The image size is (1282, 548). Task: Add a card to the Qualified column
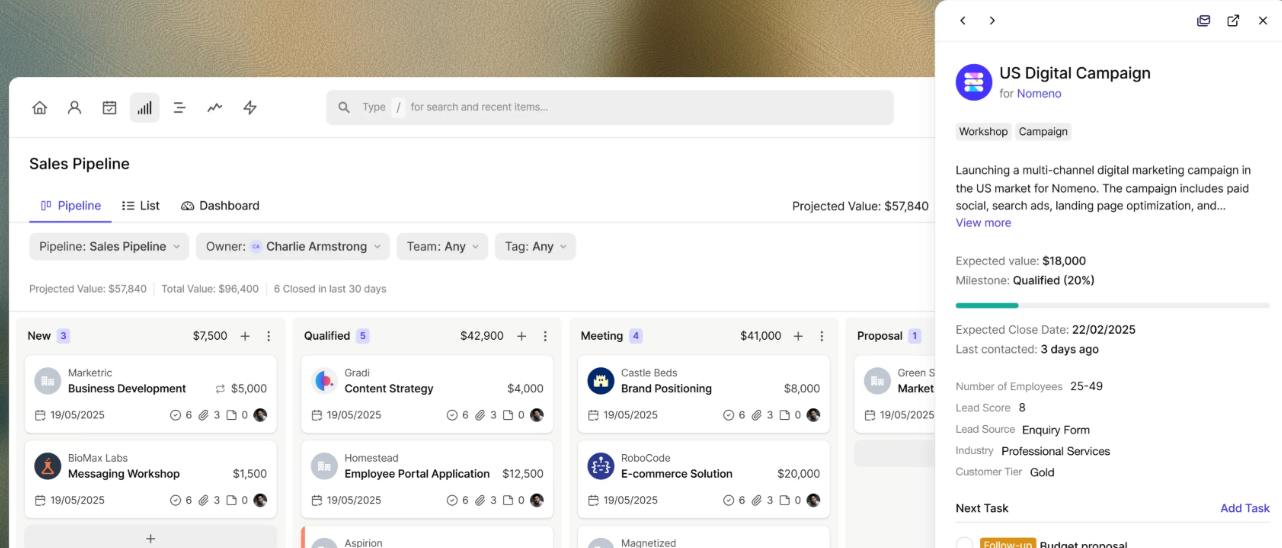[521, 336]
